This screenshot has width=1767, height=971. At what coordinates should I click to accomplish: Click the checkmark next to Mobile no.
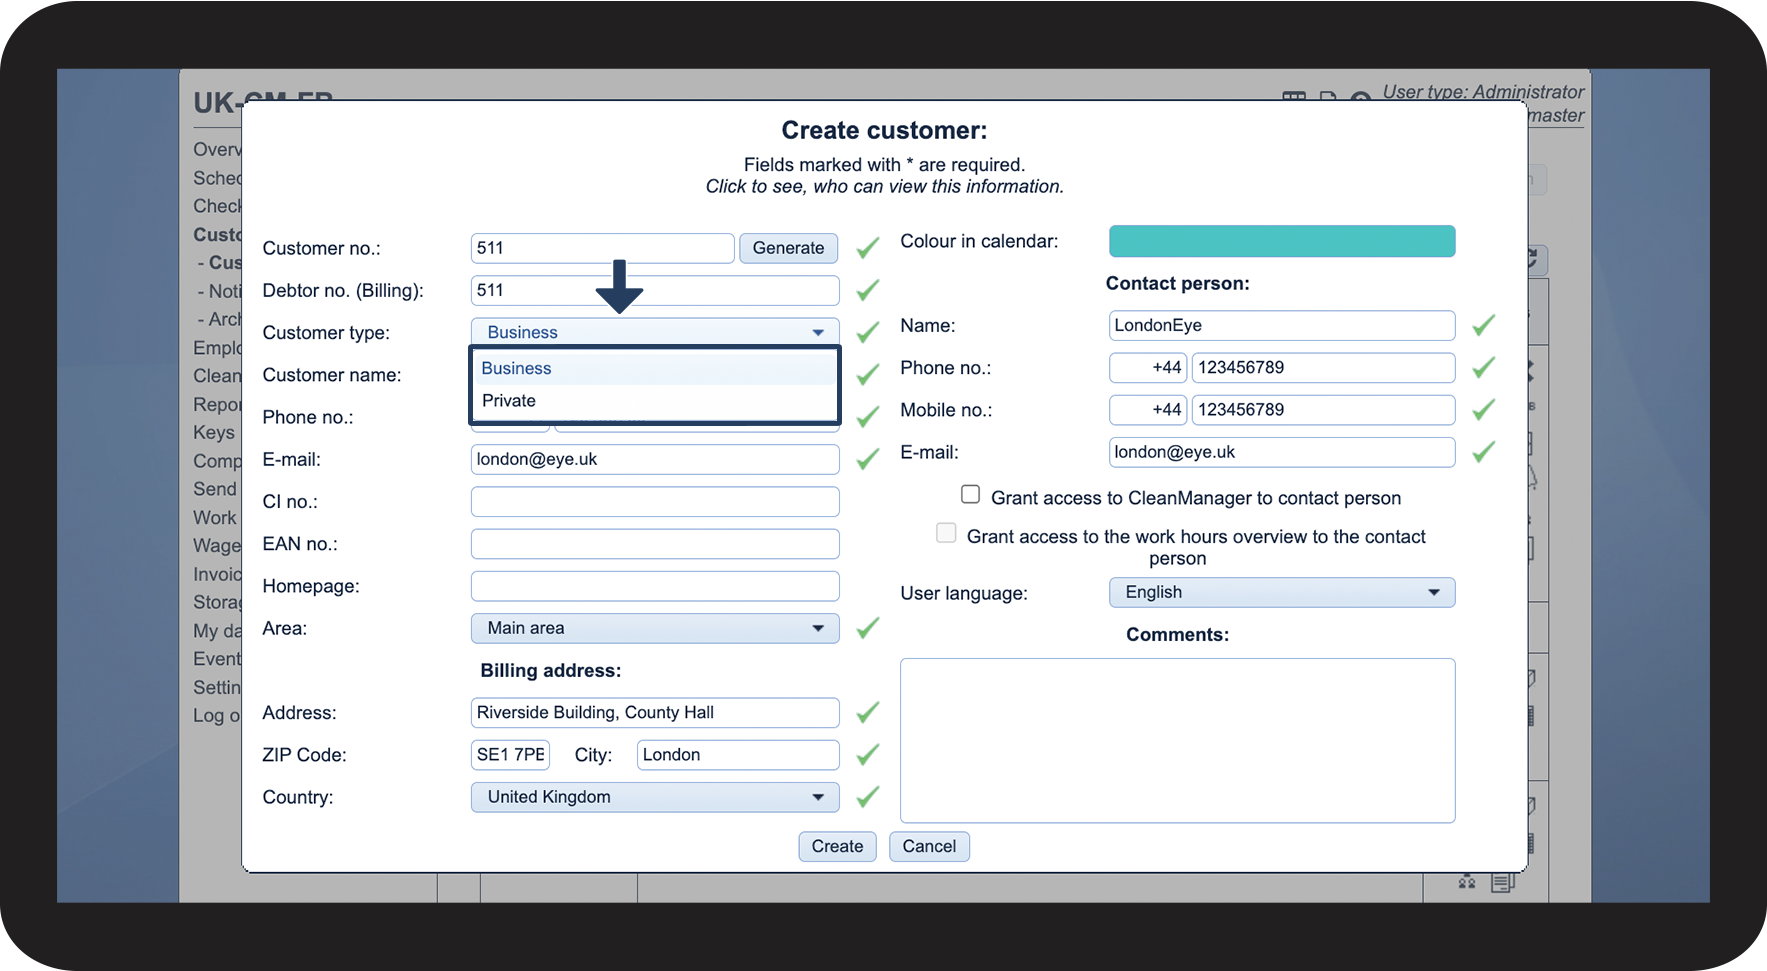coord(1483,410)
